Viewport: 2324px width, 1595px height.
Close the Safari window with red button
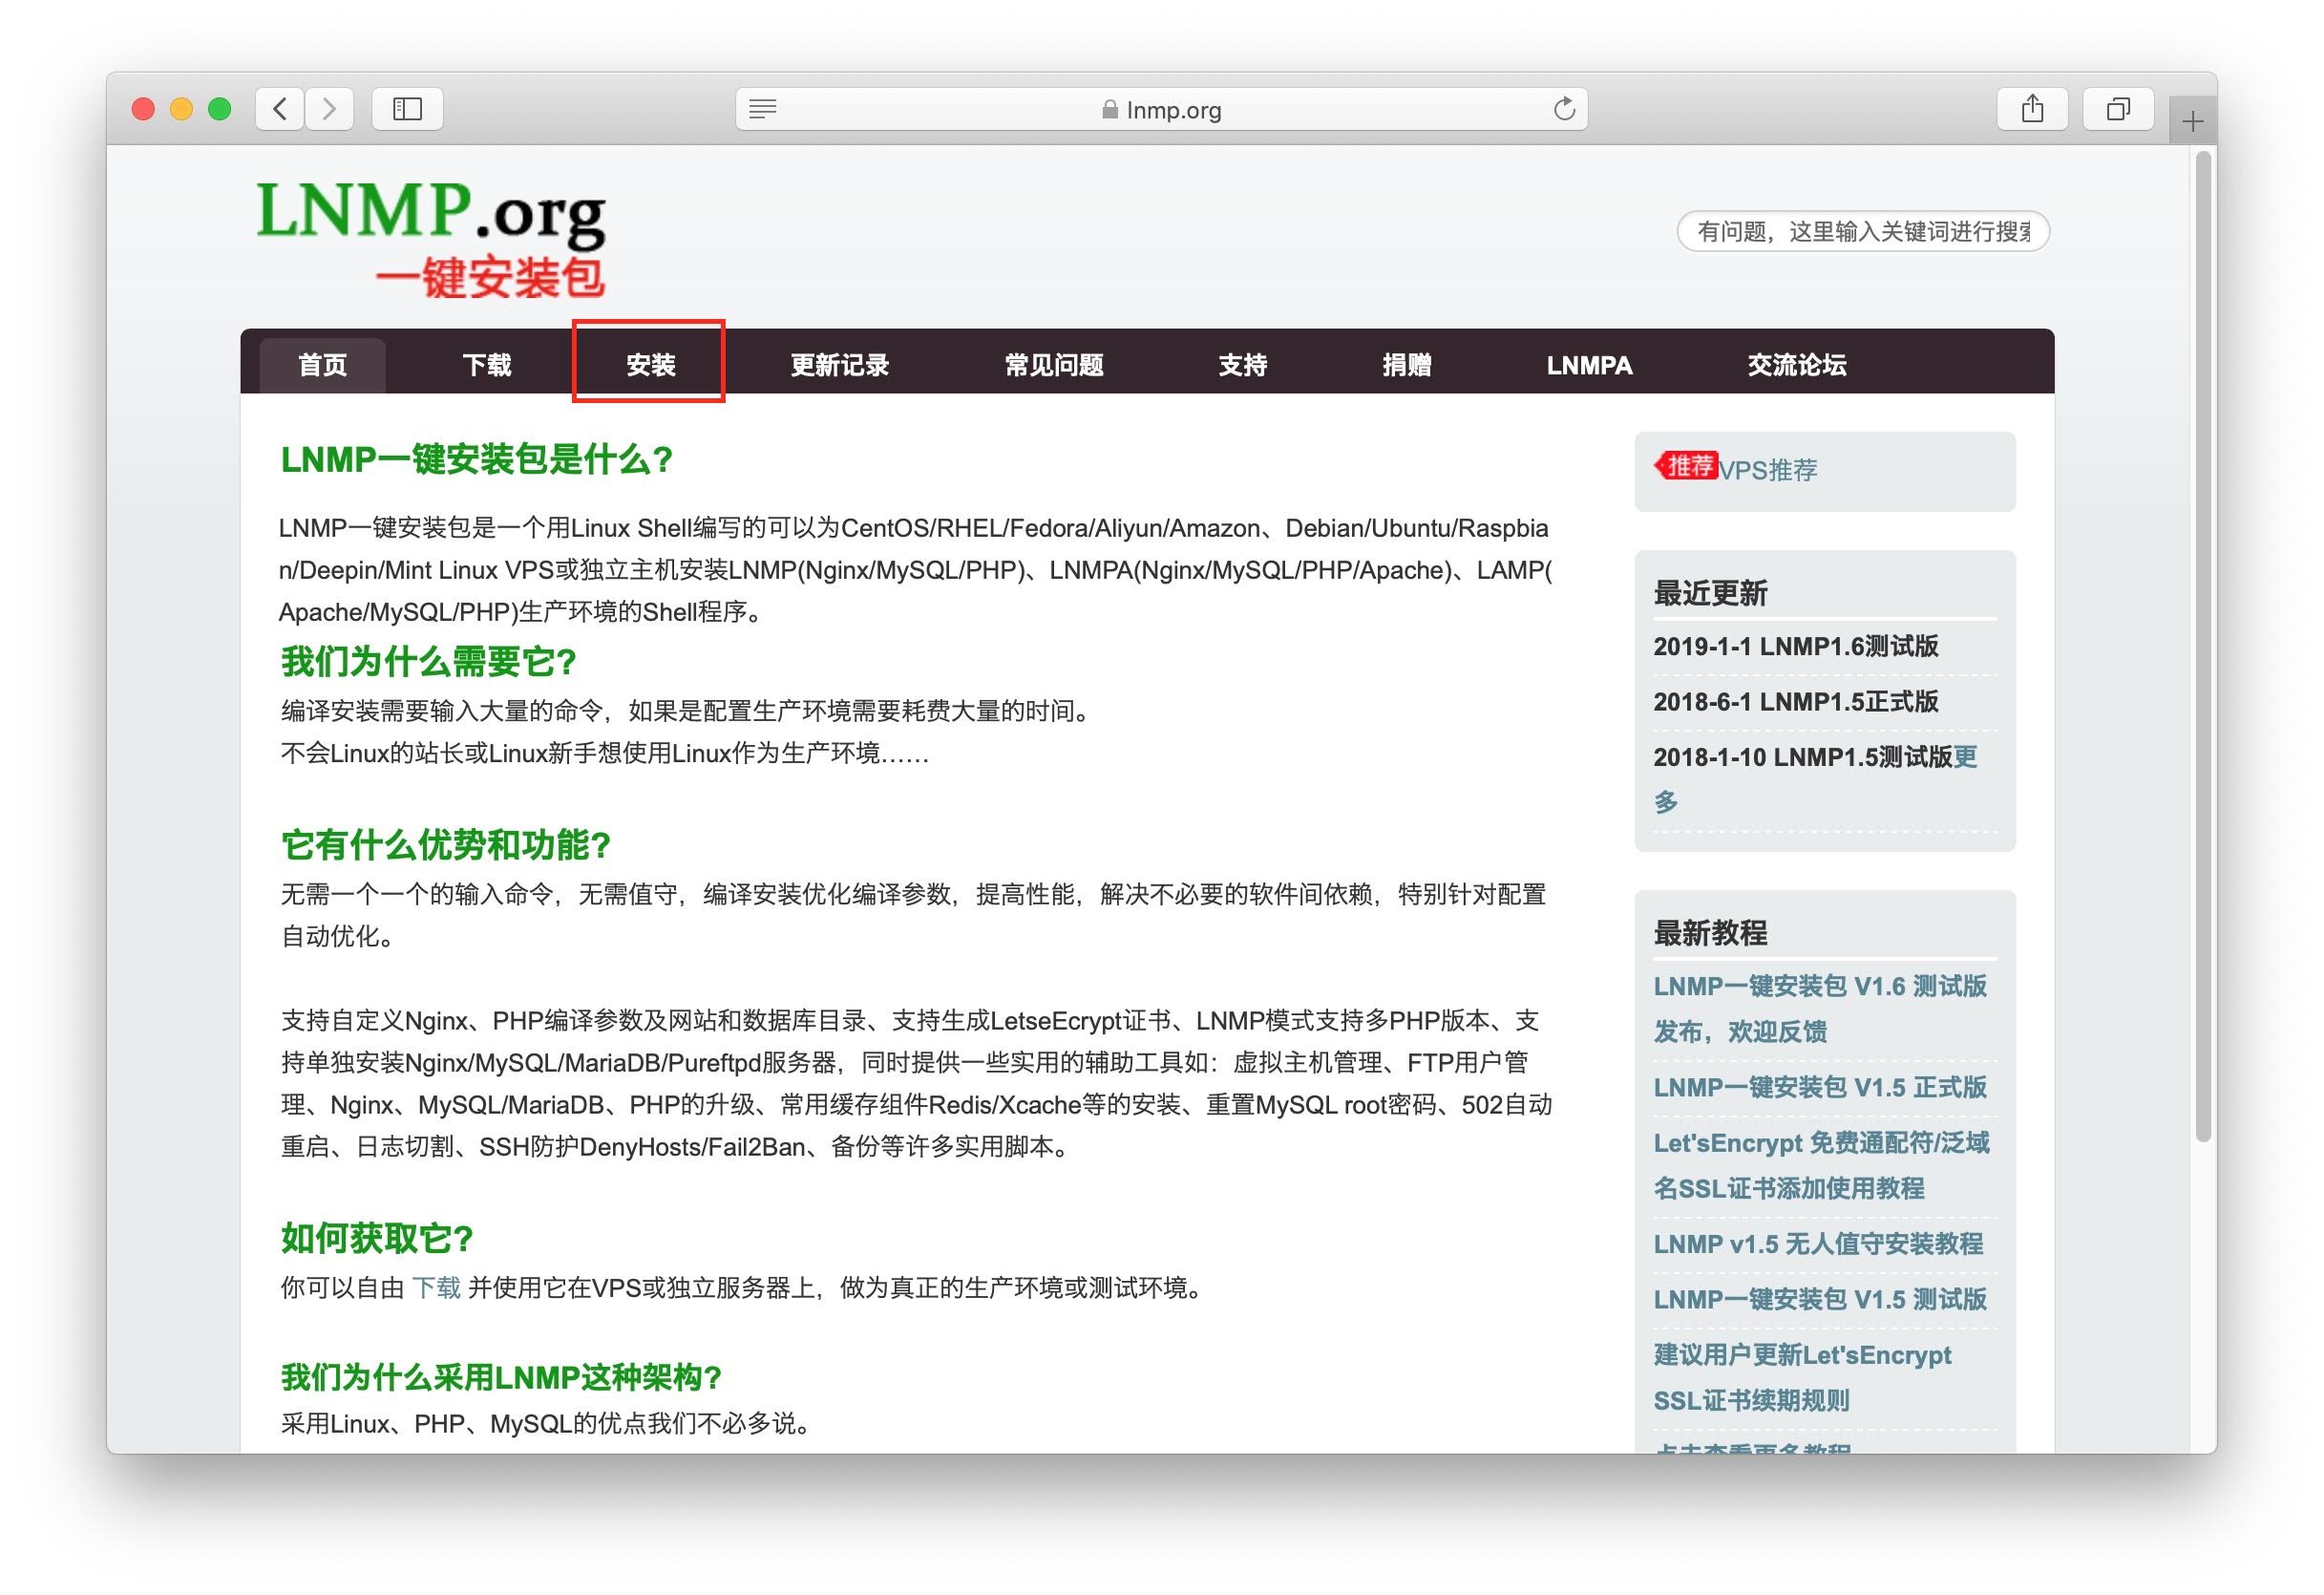coord(143,109)
